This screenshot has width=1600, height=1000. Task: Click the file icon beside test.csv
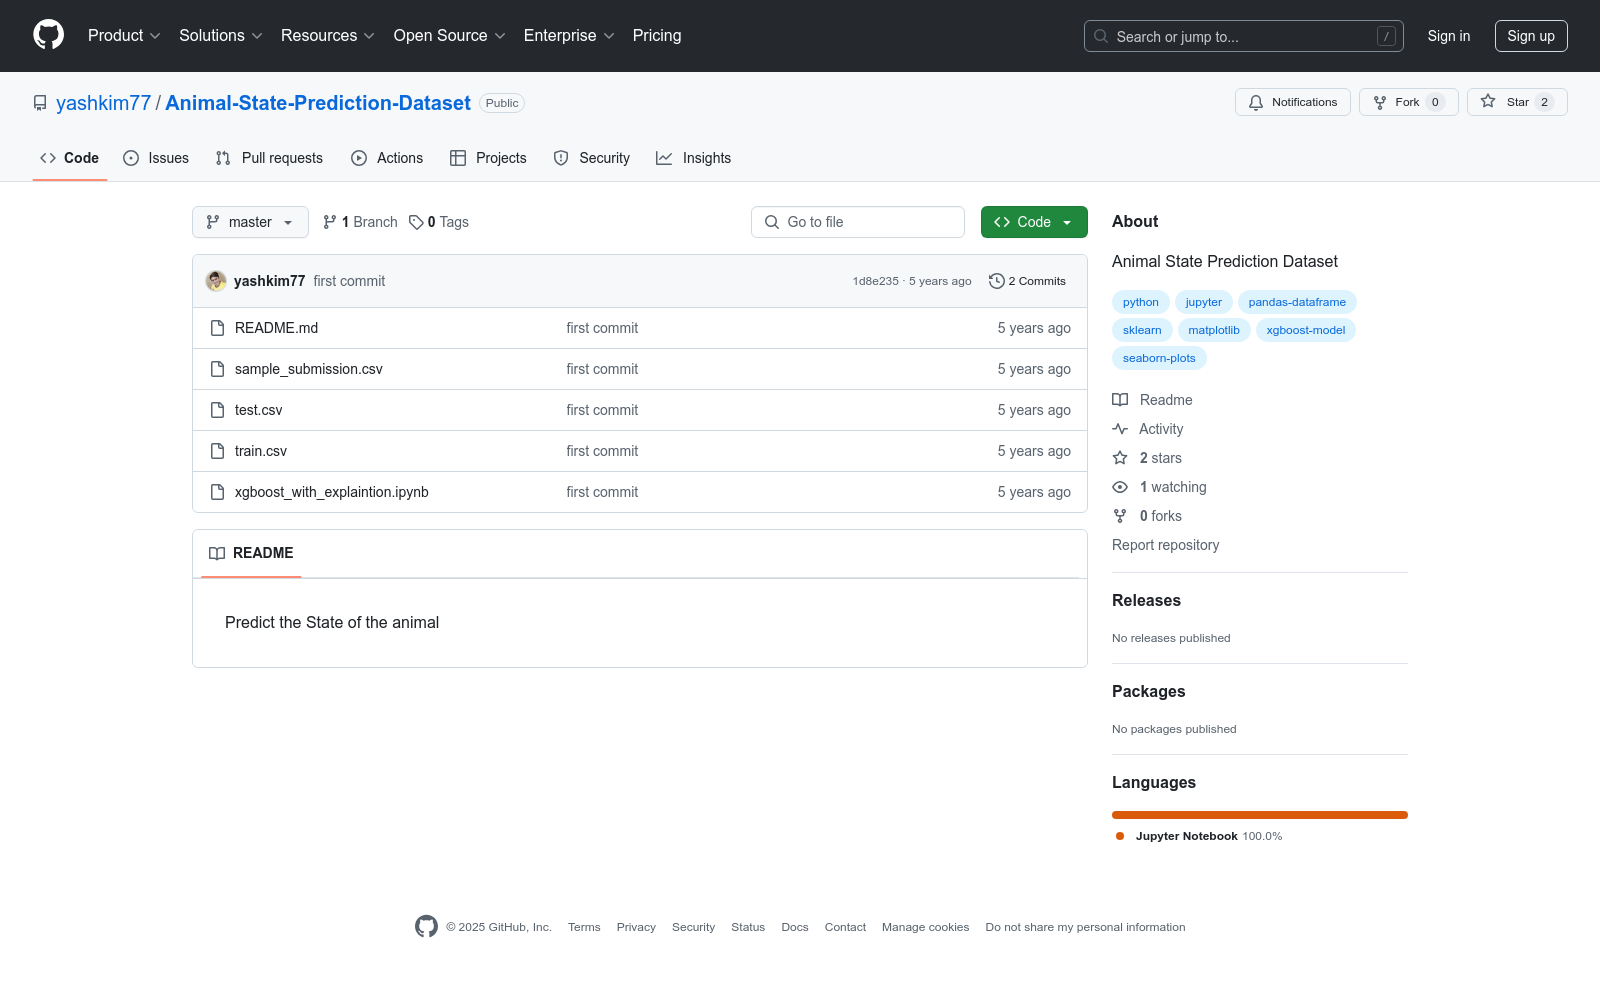217,410
